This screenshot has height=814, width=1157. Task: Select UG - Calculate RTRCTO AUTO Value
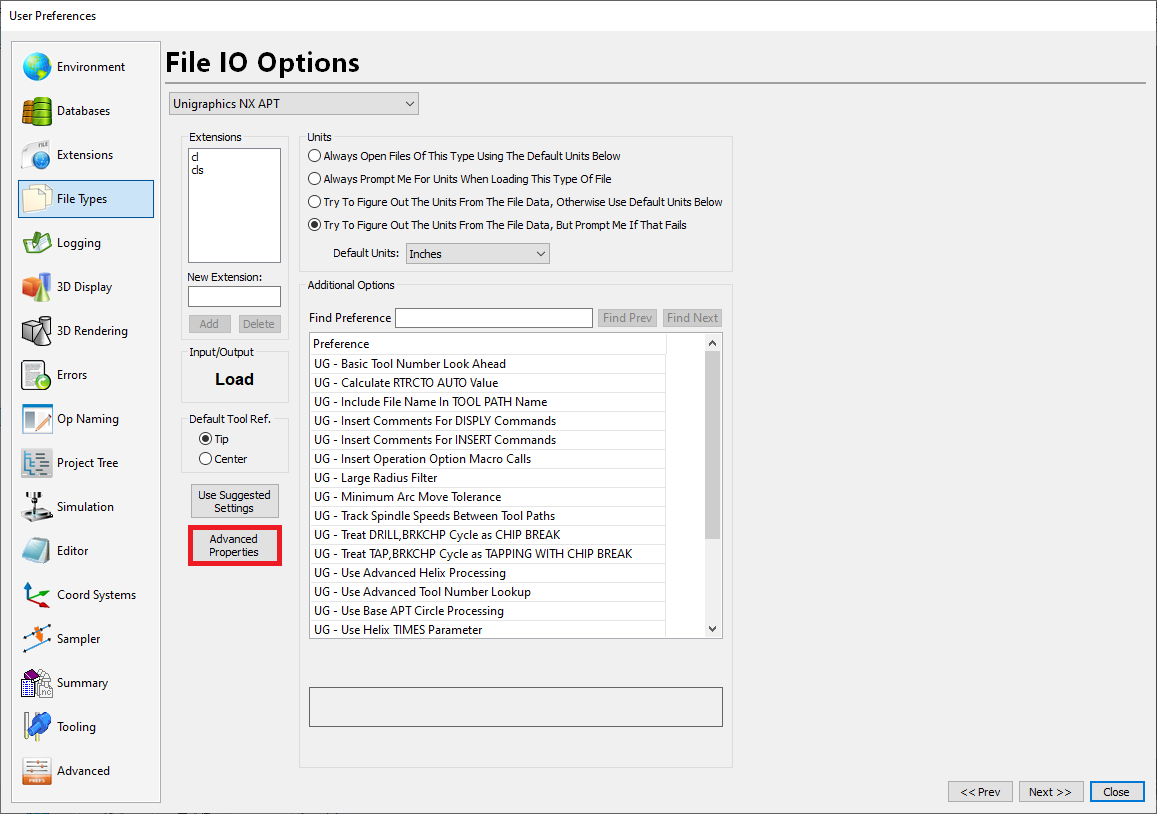488,383
